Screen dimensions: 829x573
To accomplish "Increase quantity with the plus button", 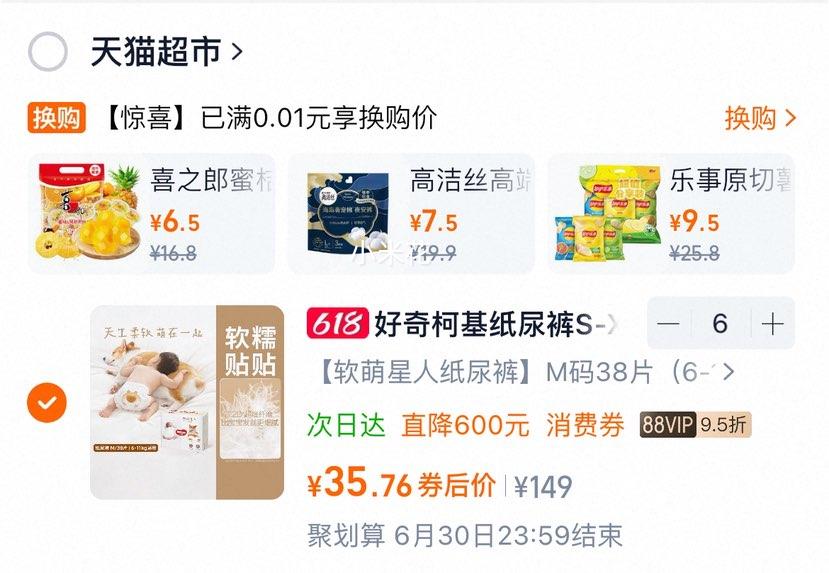I will click(772, 324).
